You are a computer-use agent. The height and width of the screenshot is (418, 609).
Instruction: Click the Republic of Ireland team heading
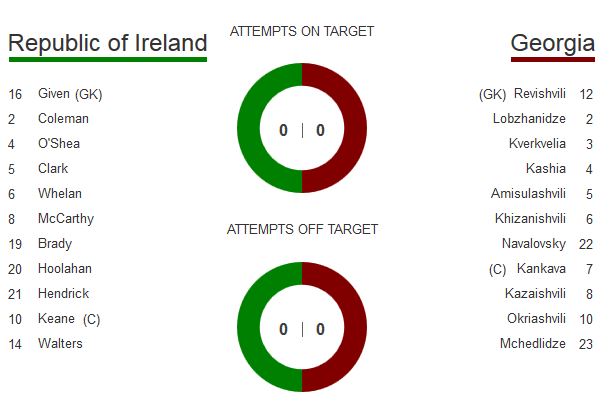coord(107,43)
